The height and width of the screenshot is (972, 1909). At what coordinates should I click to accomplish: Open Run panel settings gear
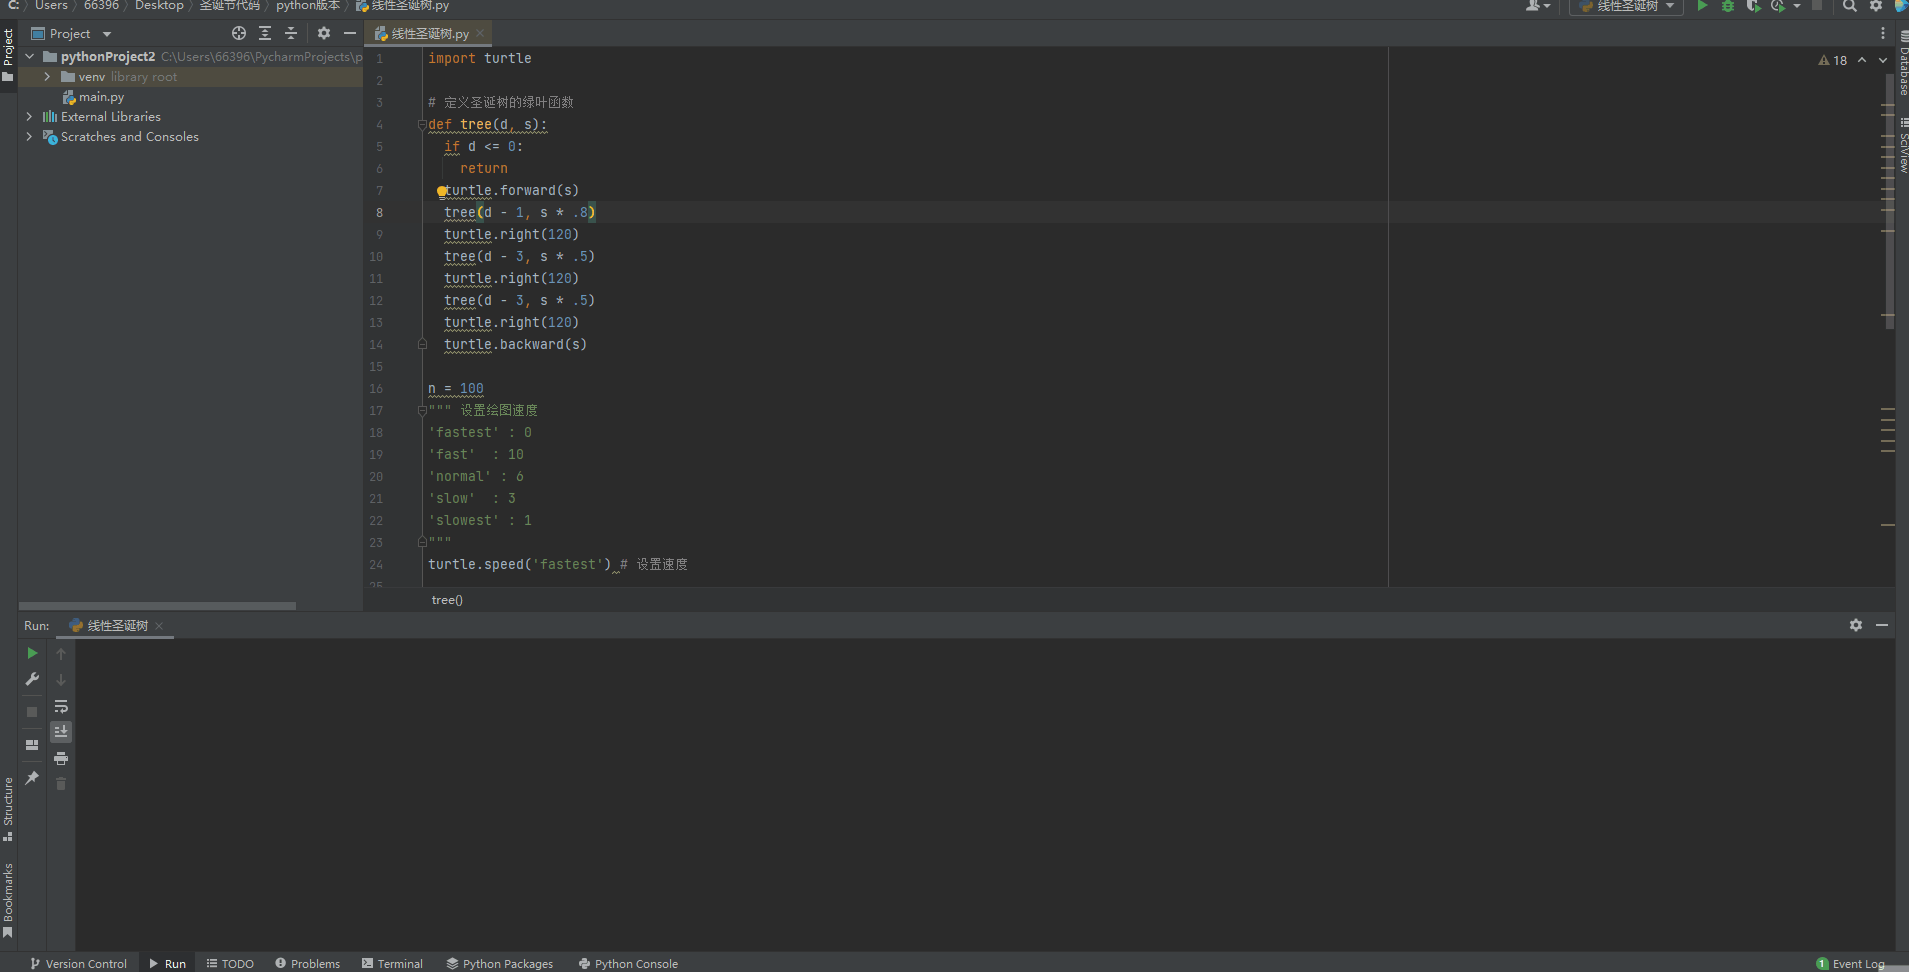(1856, 625)
